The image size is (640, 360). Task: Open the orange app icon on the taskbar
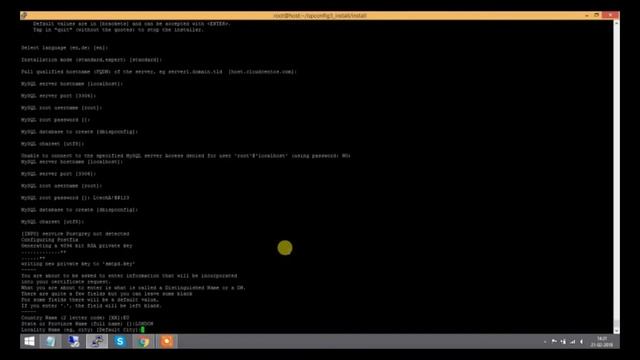click(x=167, y=341)
